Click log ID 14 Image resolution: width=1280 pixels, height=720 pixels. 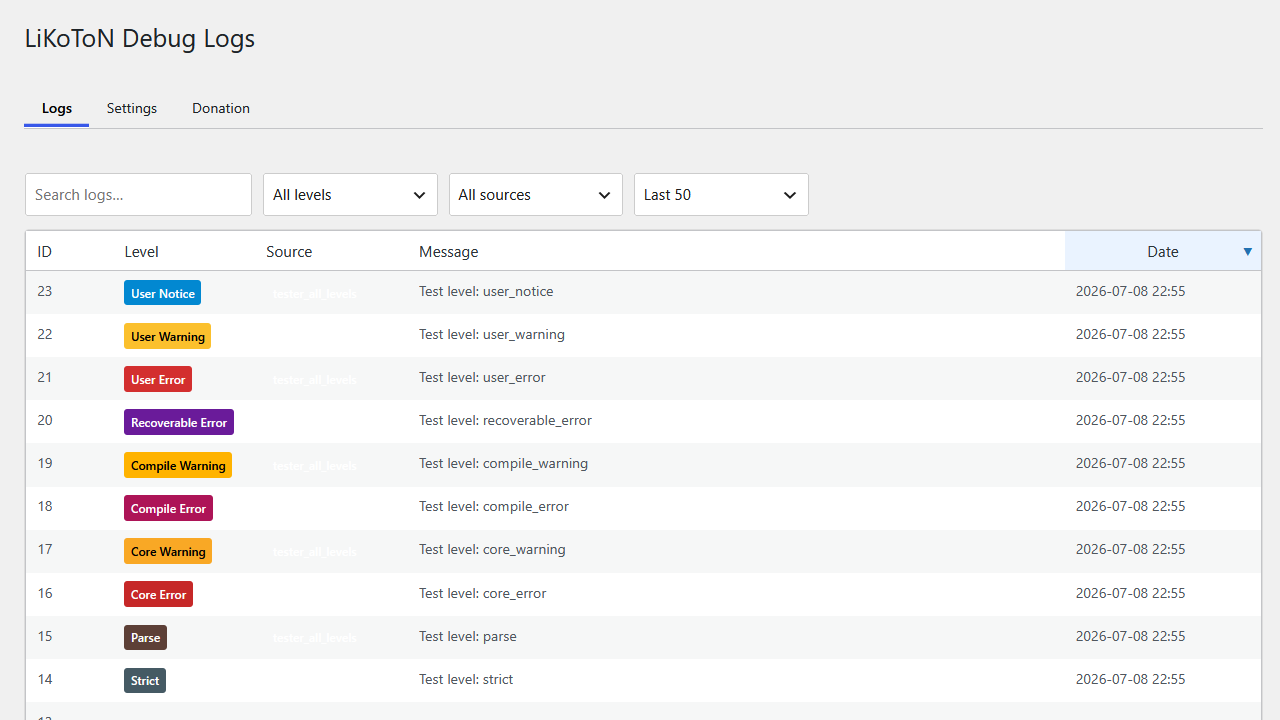pyautogui.click(x=45, y=680)
